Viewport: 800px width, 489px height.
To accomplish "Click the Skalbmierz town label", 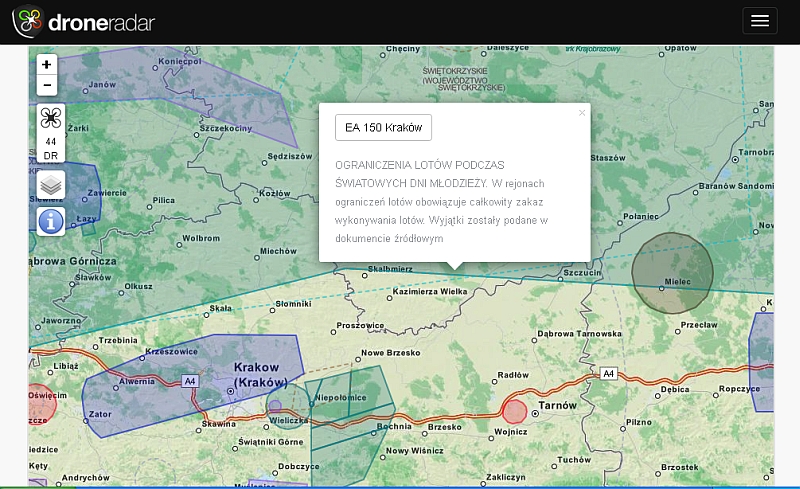I will [x=390, y=269].
